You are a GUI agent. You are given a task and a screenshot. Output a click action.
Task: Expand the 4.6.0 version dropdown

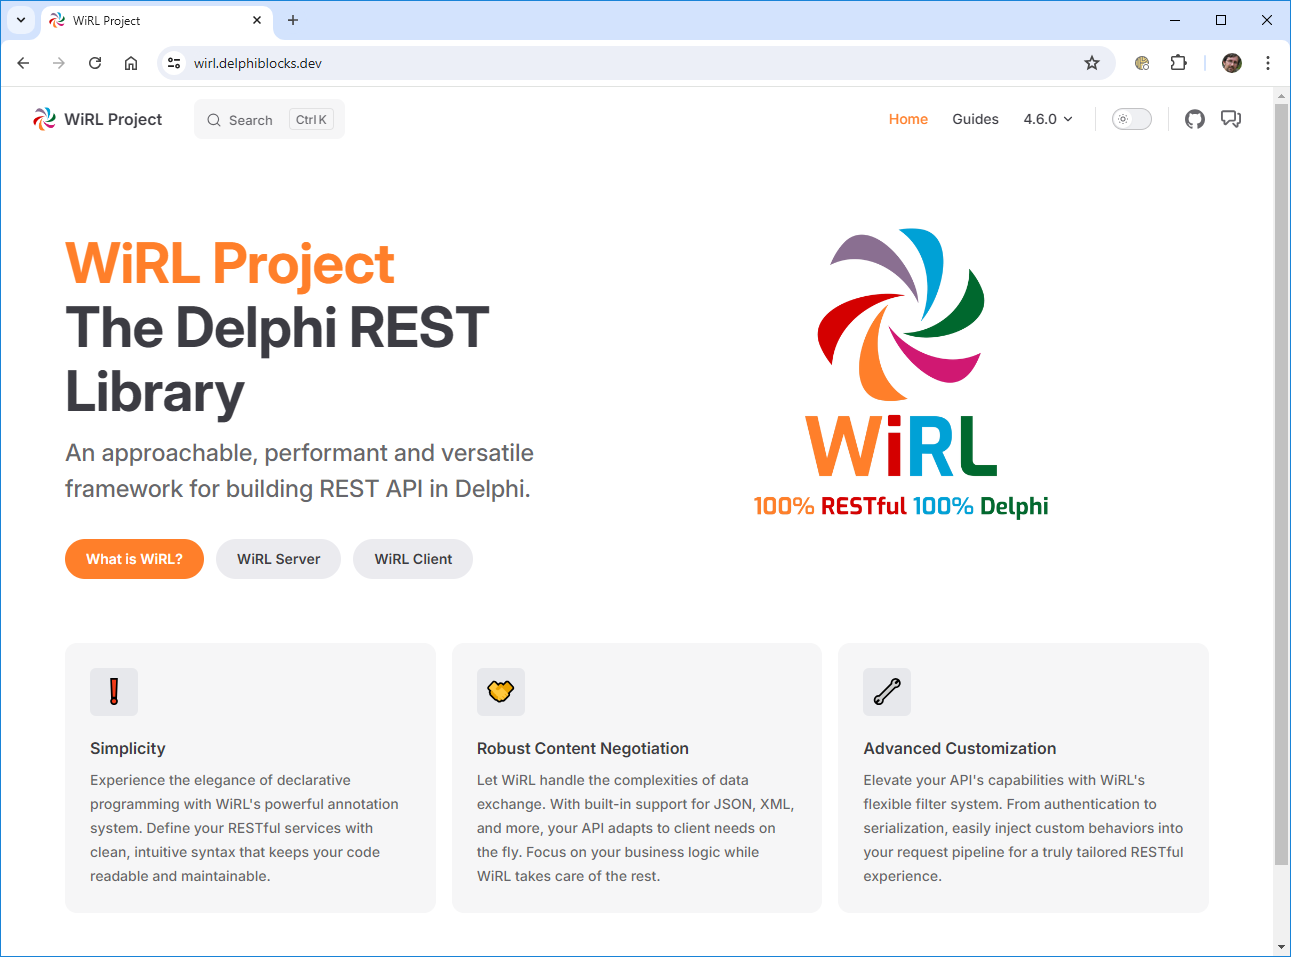point(1047,119)
